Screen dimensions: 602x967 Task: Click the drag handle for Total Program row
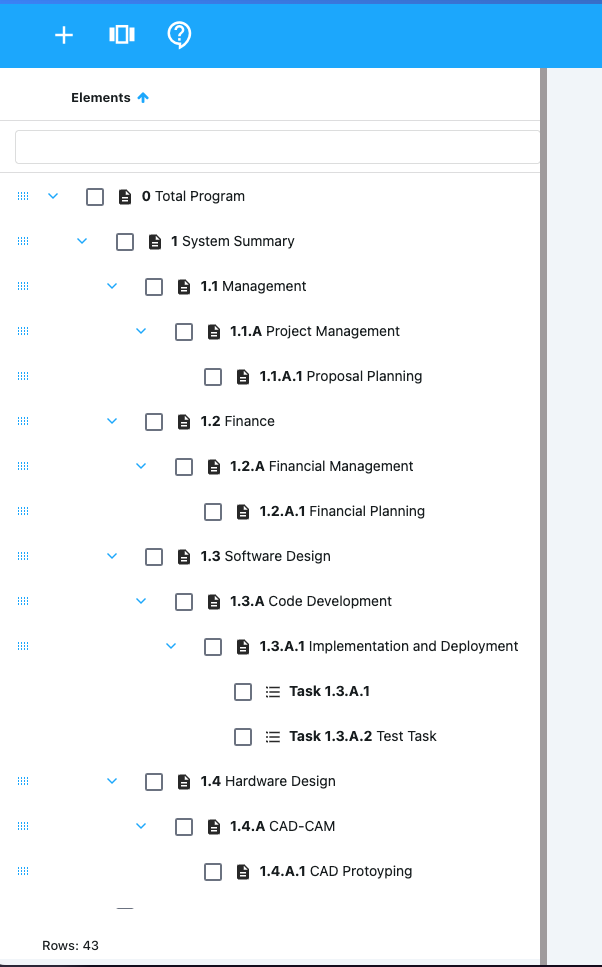[23, 197]
